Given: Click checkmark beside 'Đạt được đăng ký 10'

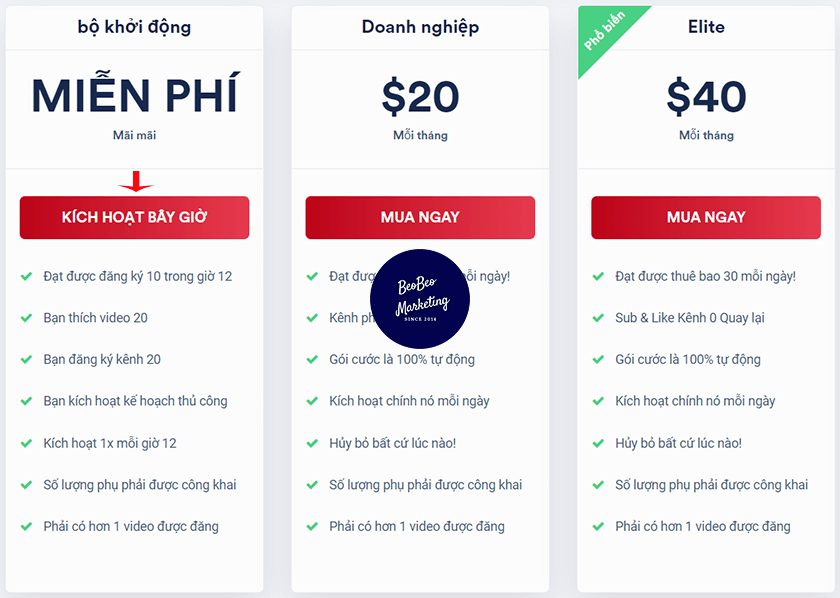Looking at the screenshot, I should click(27, 276).
